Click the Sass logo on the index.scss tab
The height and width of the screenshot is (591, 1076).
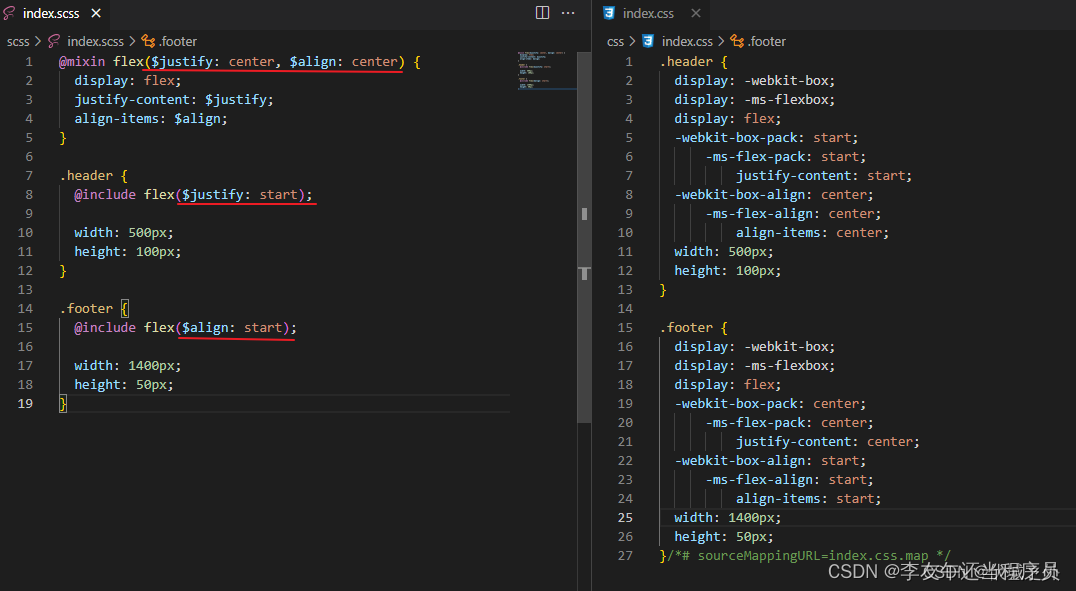11,13
